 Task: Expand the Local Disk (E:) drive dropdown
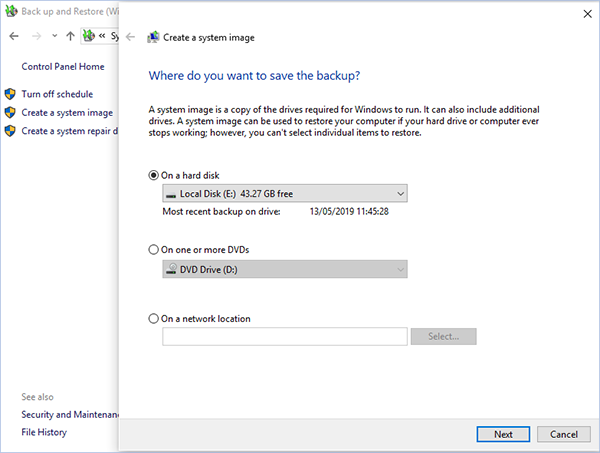[285, 194]
